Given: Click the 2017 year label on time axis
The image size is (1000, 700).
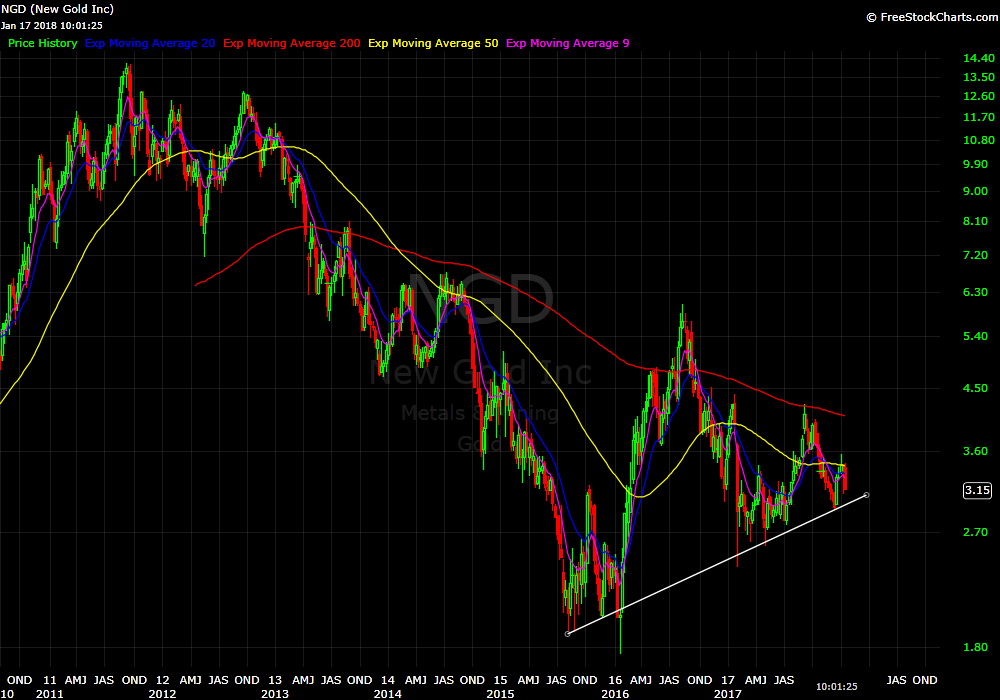Looking at the screenshot, I should (x=728, y=694).
